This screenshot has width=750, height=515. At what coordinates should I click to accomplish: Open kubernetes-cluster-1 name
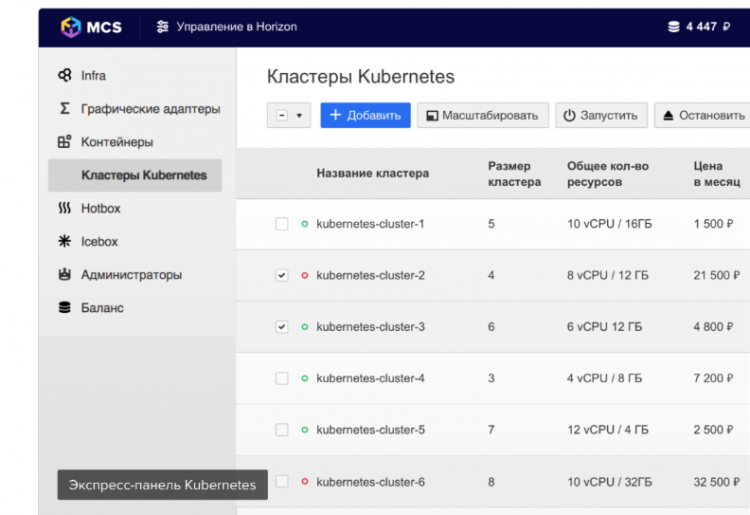pos(370,224)
